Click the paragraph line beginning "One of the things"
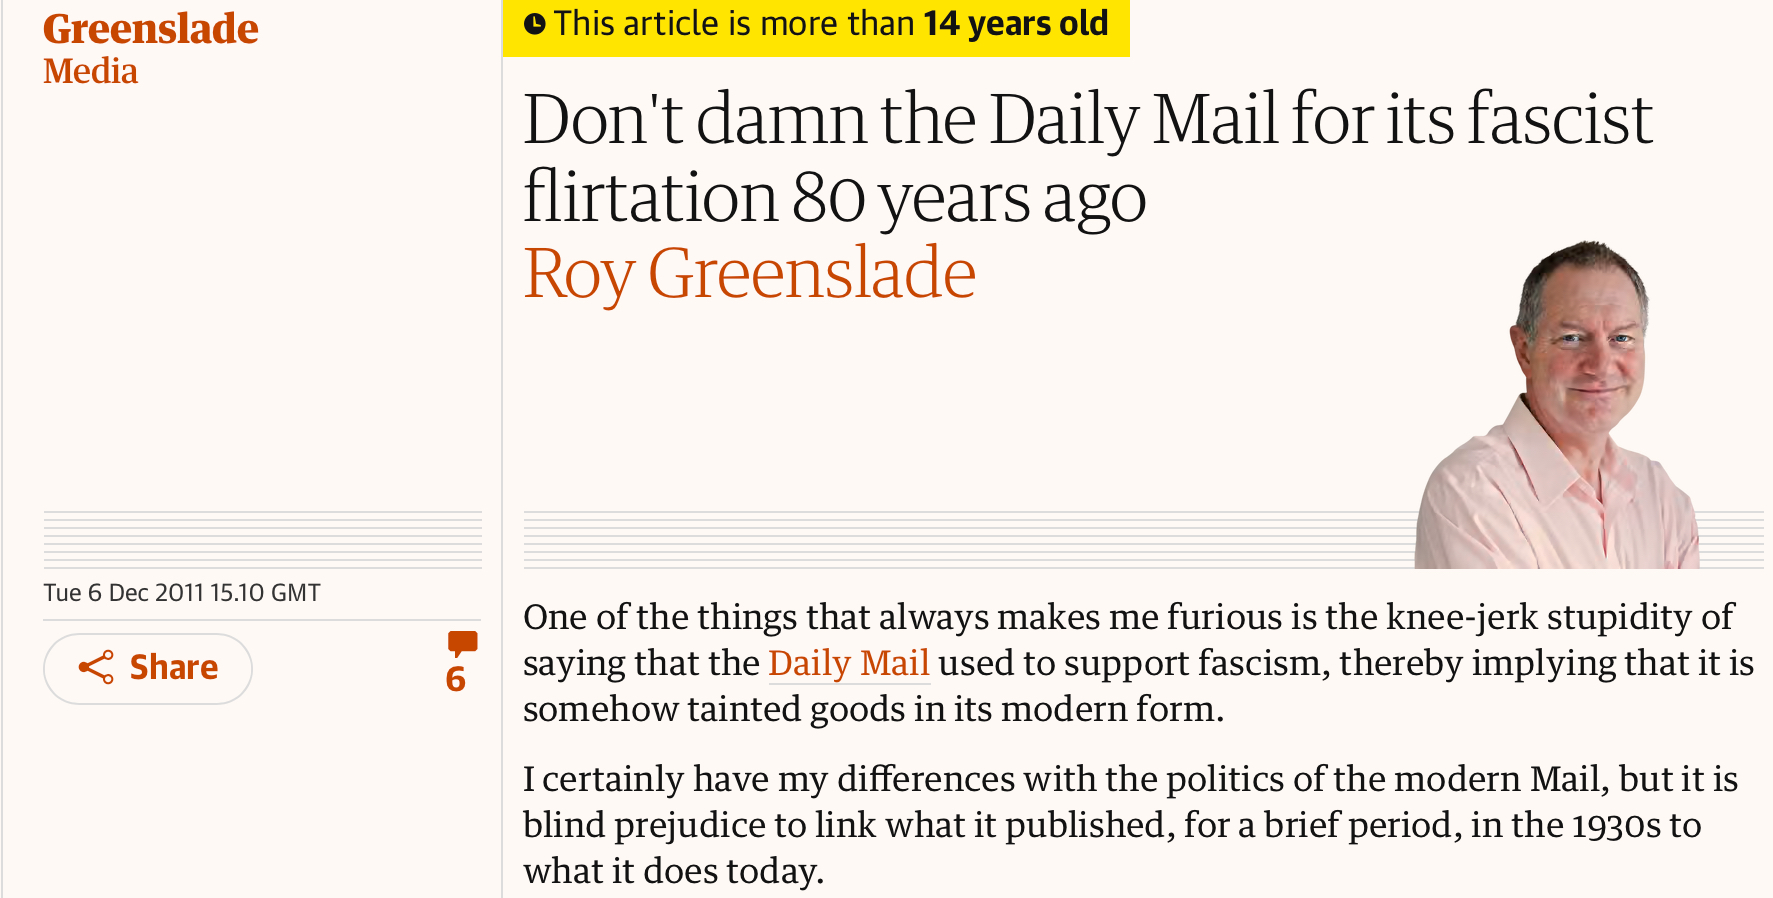The width and height of the screenshot is (1773, 898). [1127, 617]
